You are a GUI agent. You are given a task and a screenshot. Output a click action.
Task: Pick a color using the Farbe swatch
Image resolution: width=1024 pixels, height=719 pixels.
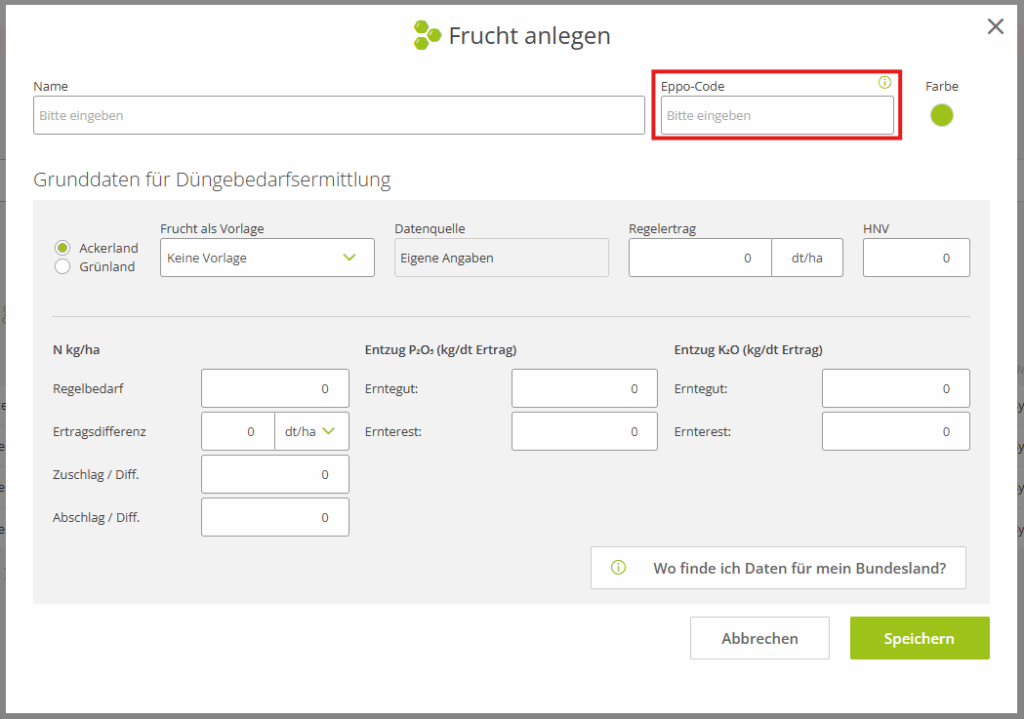pyautogui.click(x=941, y=116)
